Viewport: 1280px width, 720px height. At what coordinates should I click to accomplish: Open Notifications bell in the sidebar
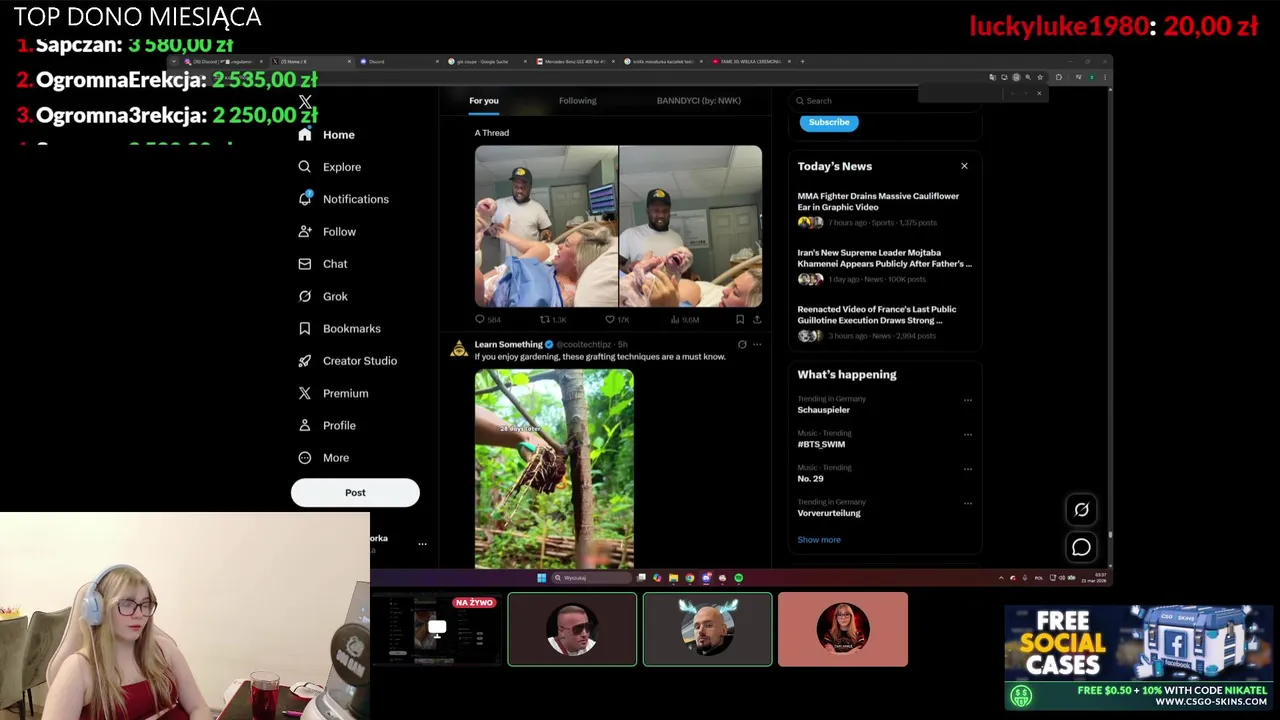click(x=344, y=199)
